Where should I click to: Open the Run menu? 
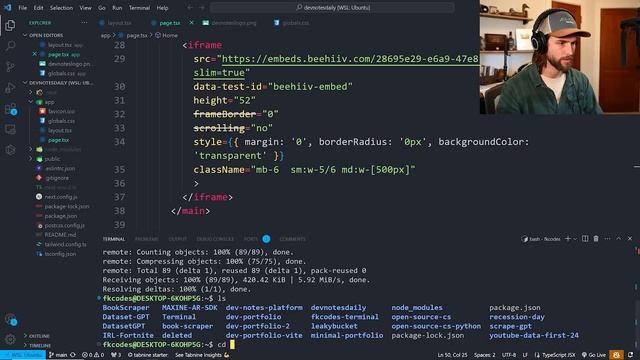coord(117,8)
